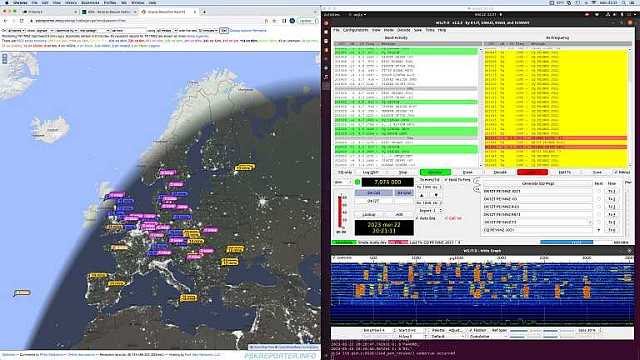Screen dimensions: 640x360
Task: Click the DX Call input field
Action: (x=373, y=201)
